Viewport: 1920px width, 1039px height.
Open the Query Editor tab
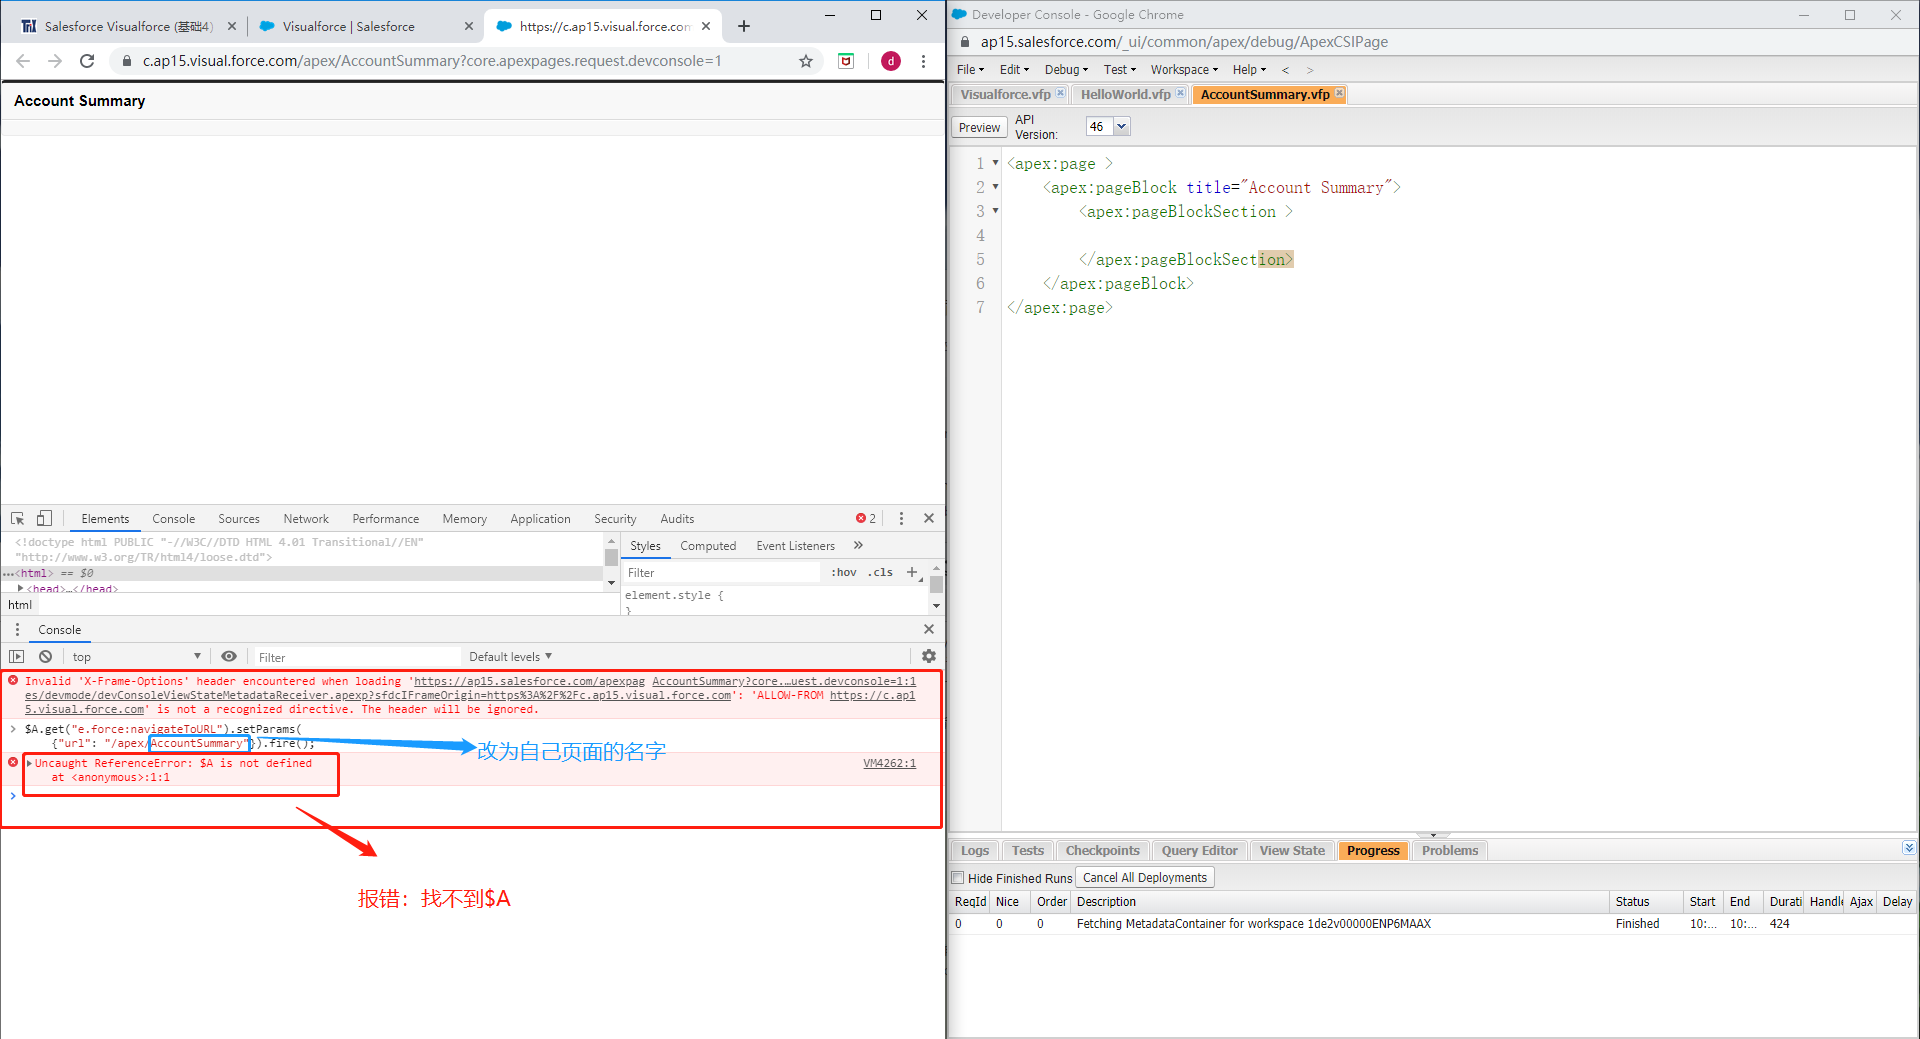pyautogui.click(x=1199, y=850)
